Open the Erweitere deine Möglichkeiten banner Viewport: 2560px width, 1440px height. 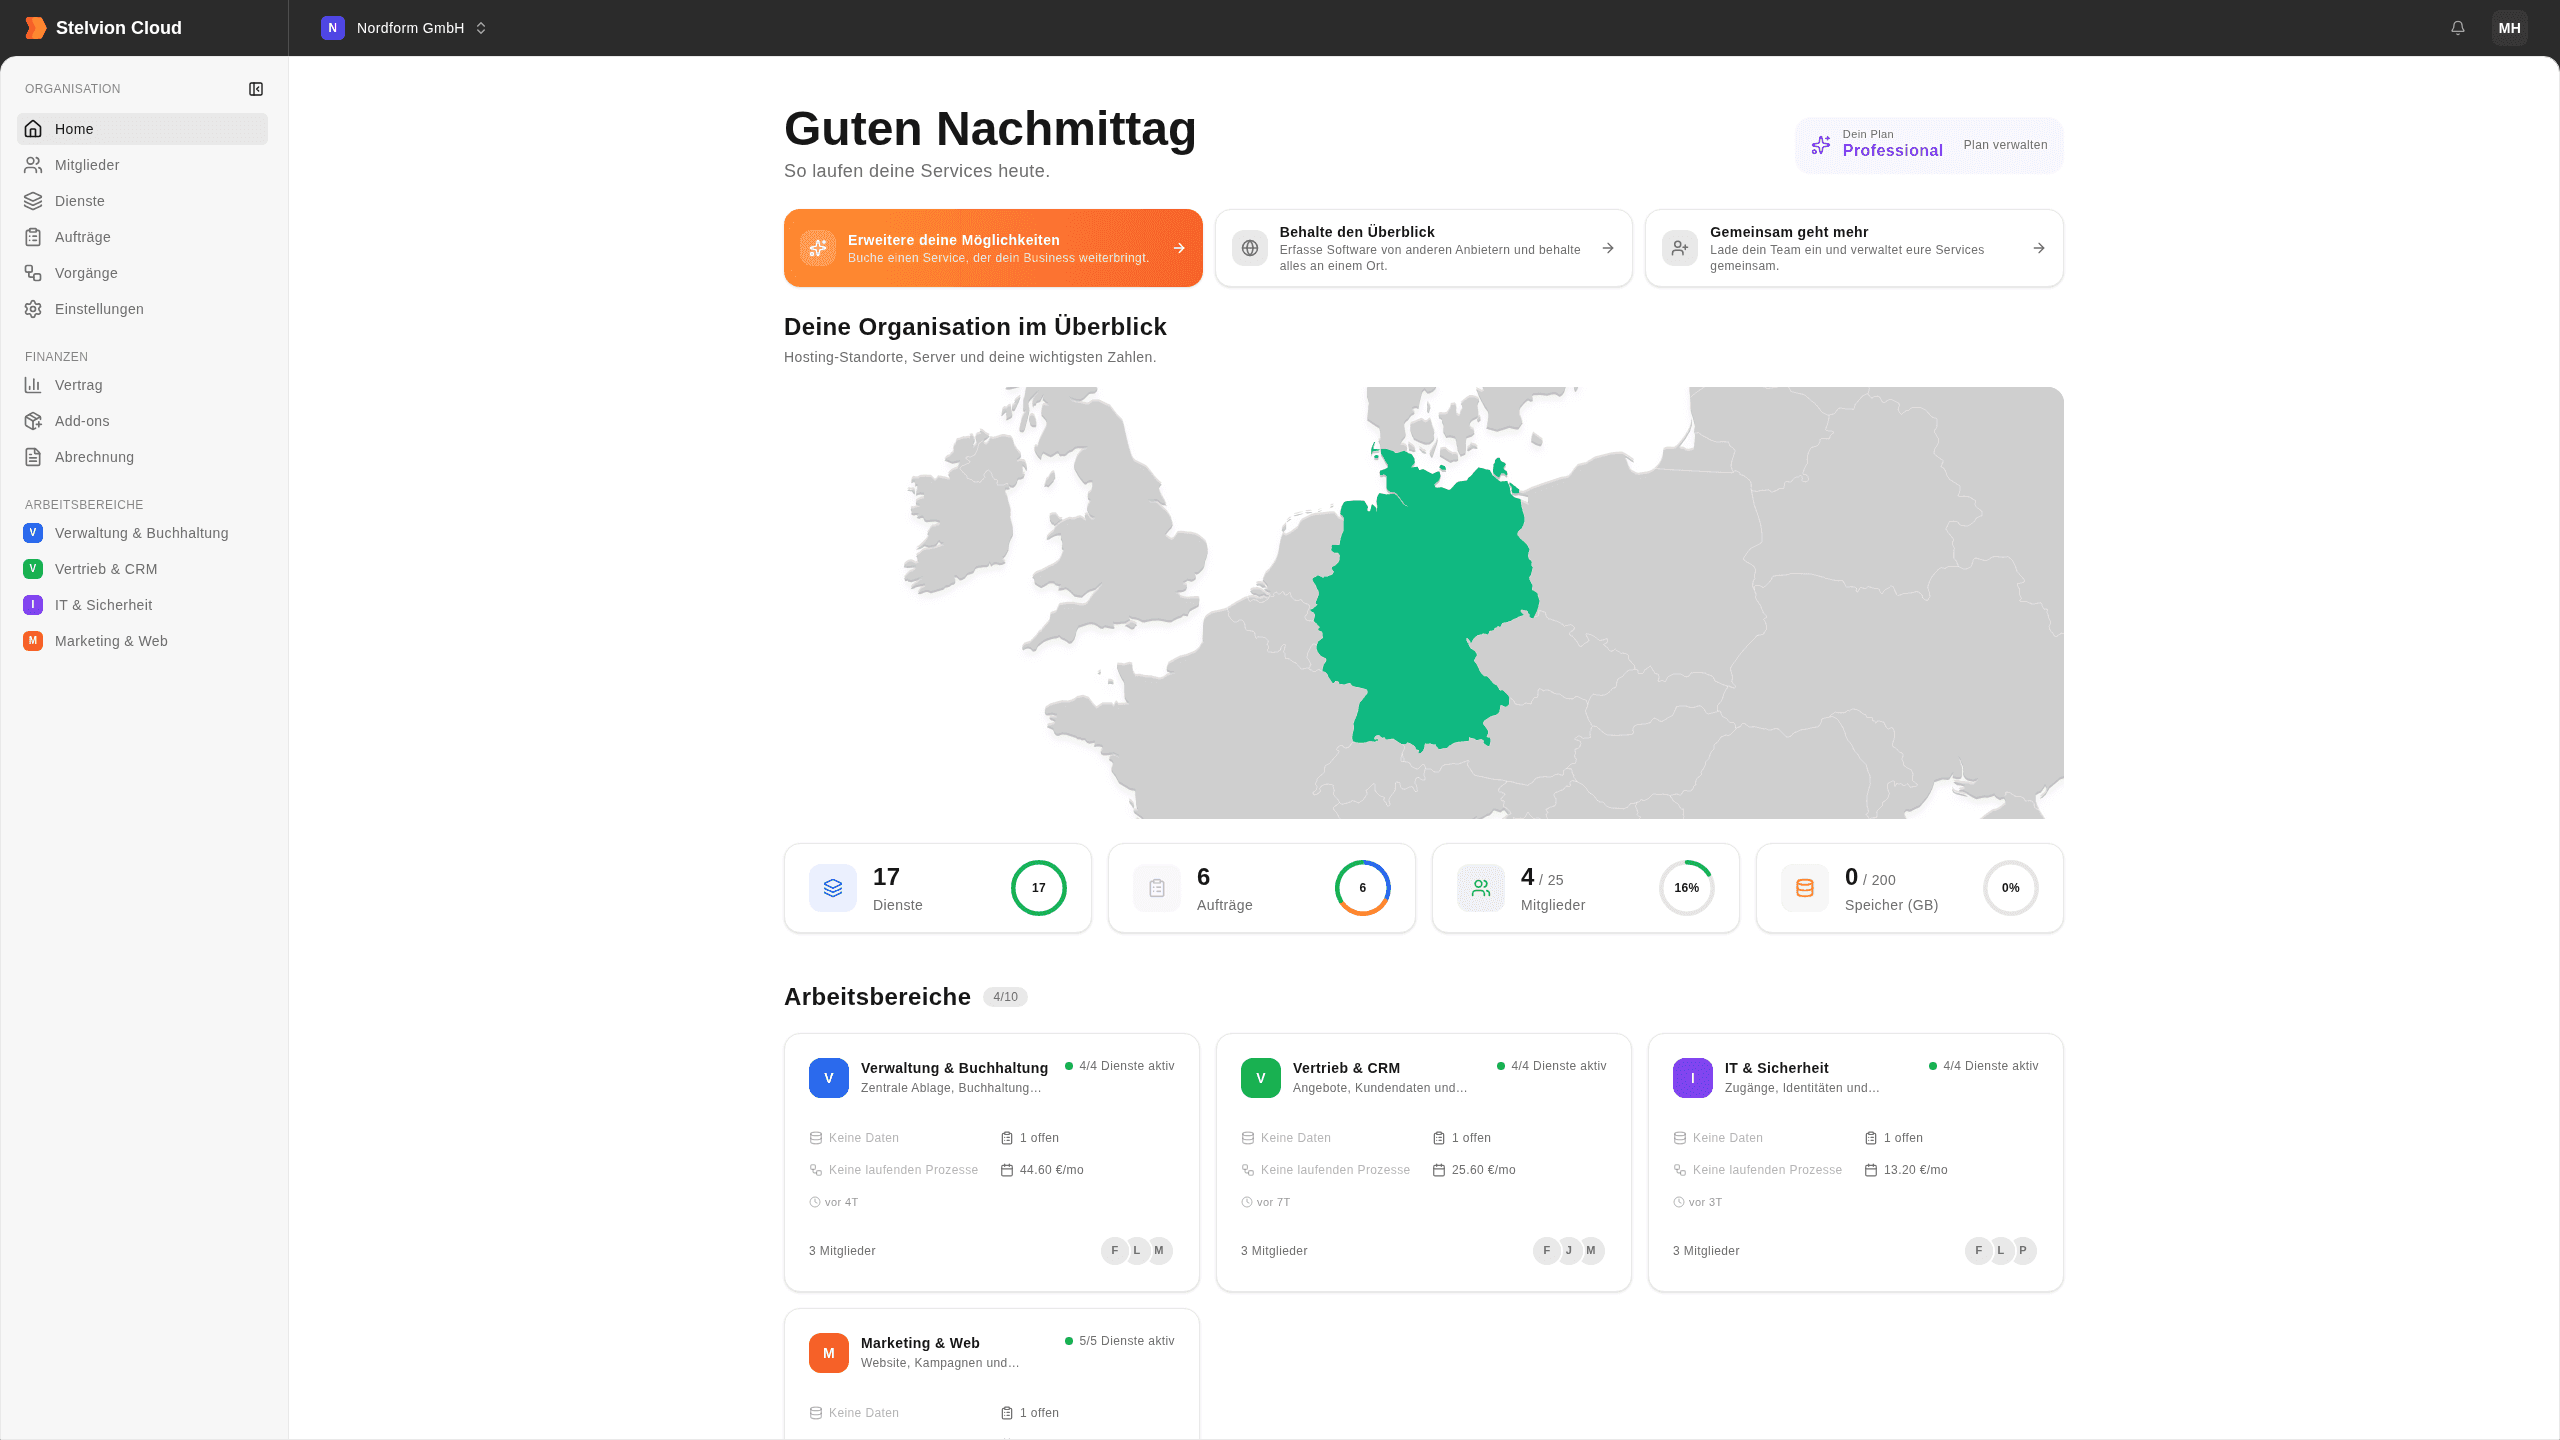coord(993,248)
